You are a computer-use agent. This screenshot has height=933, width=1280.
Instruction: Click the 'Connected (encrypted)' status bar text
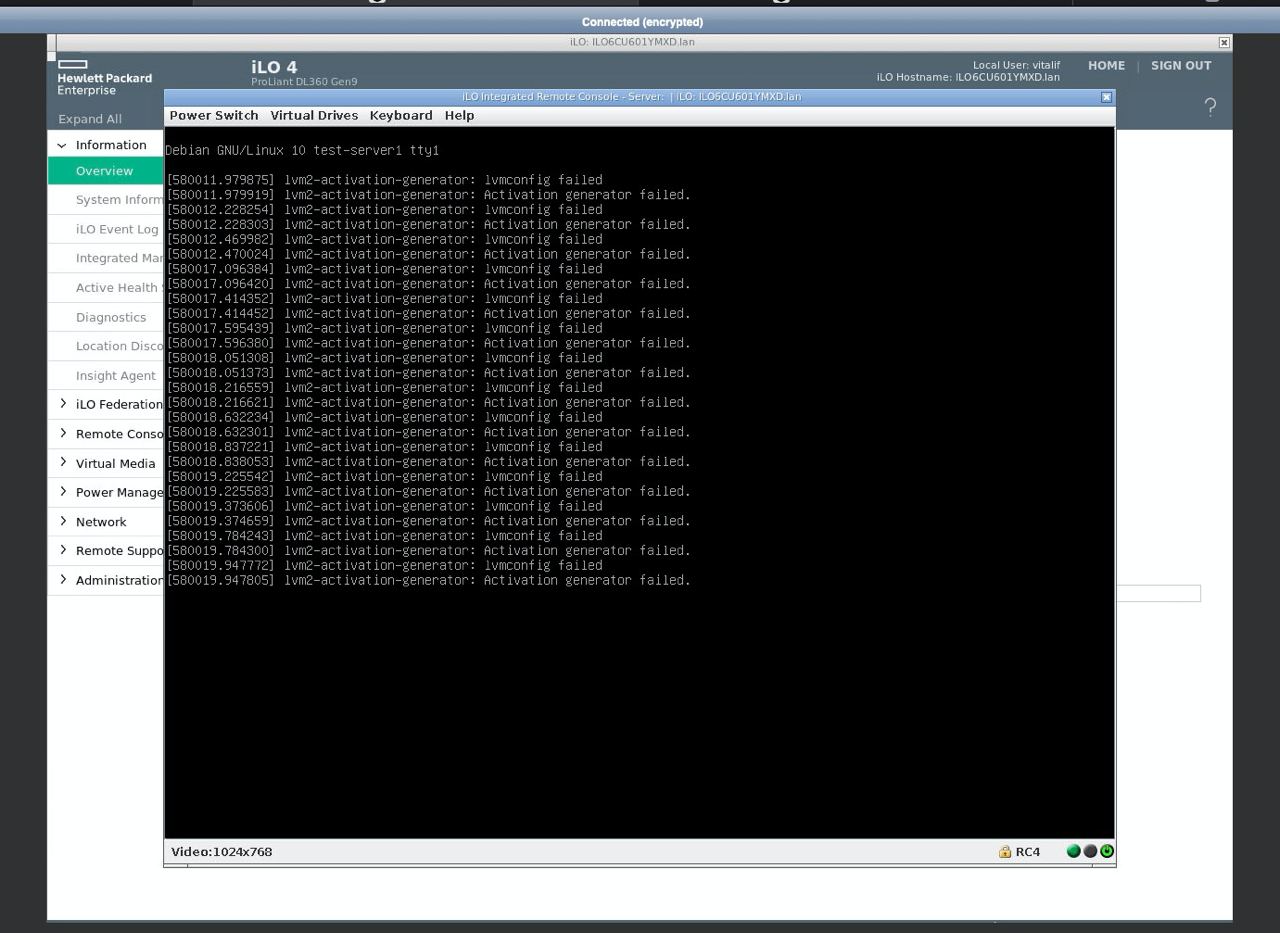[642, 22]
